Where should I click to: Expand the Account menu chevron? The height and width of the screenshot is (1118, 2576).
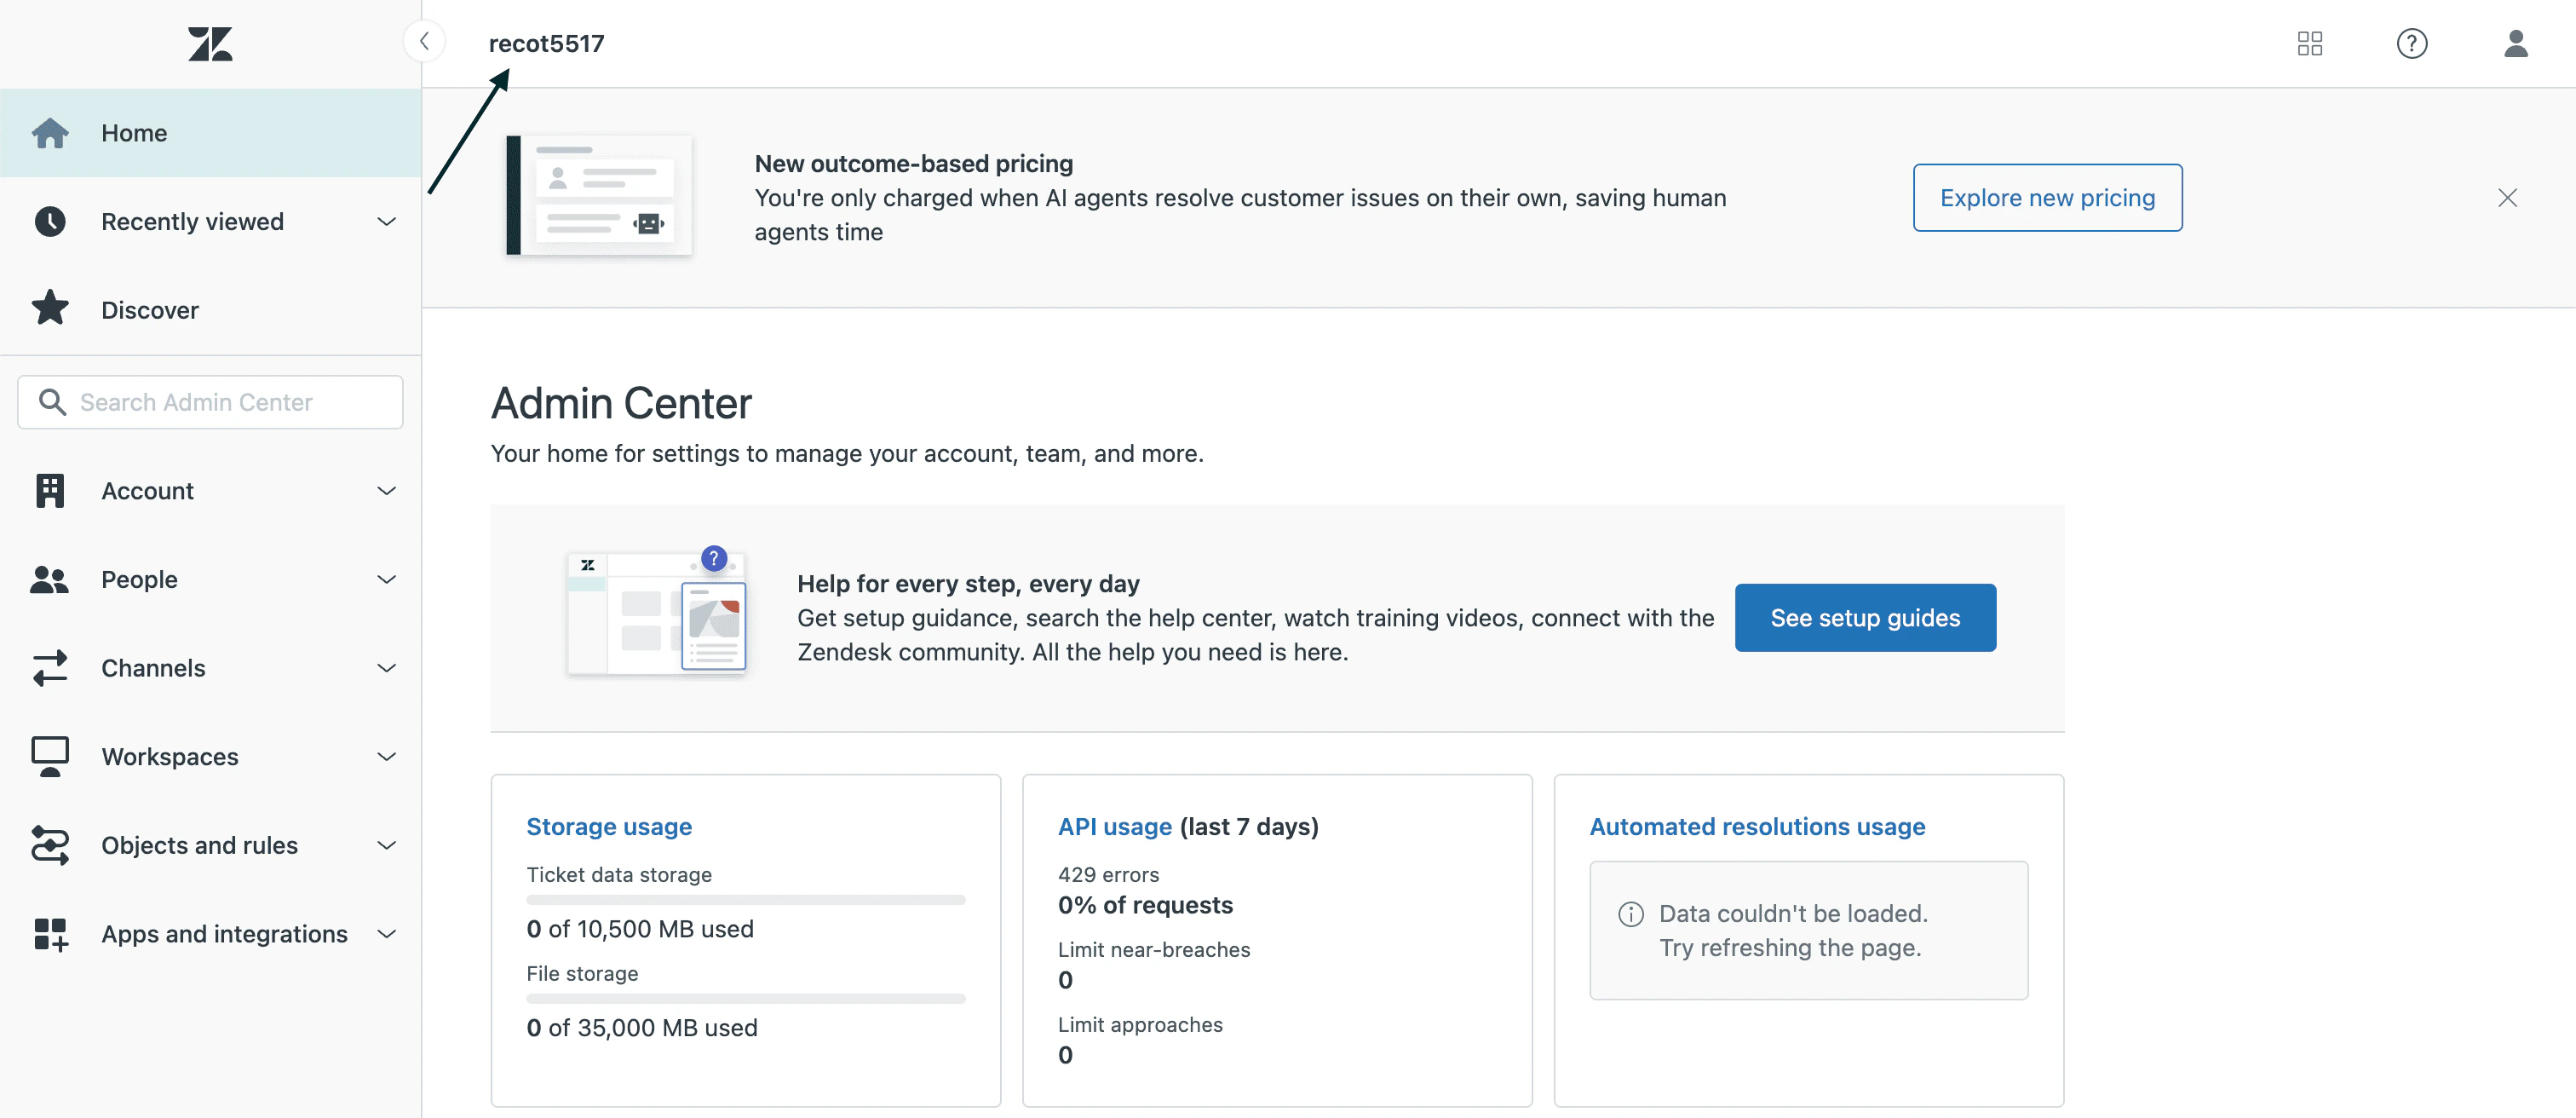coord(386,491)
